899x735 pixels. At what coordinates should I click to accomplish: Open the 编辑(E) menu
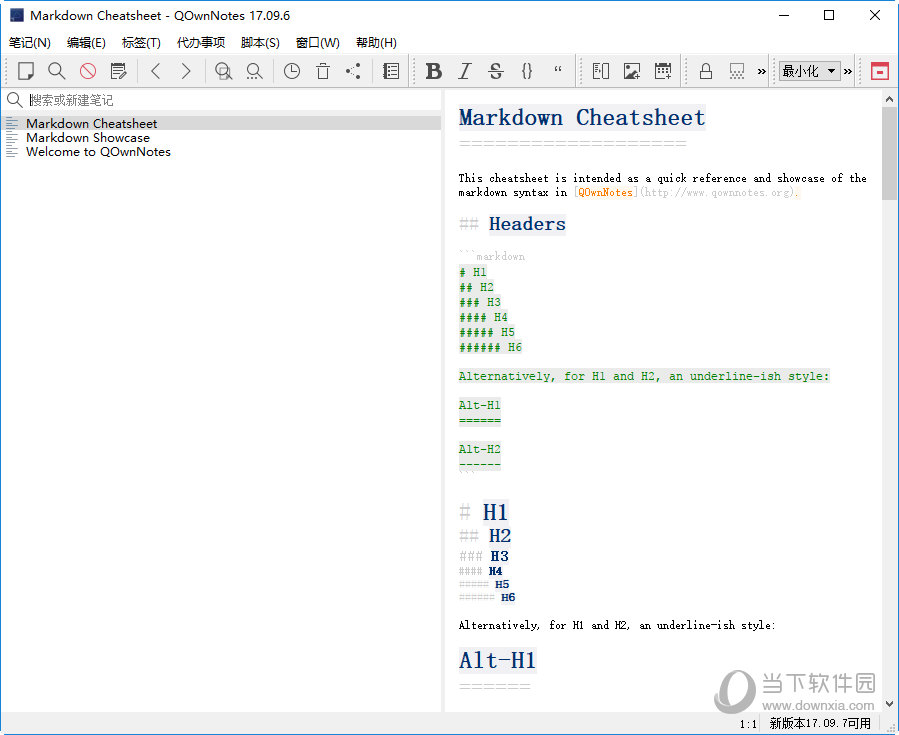click(x=86, y=43)
